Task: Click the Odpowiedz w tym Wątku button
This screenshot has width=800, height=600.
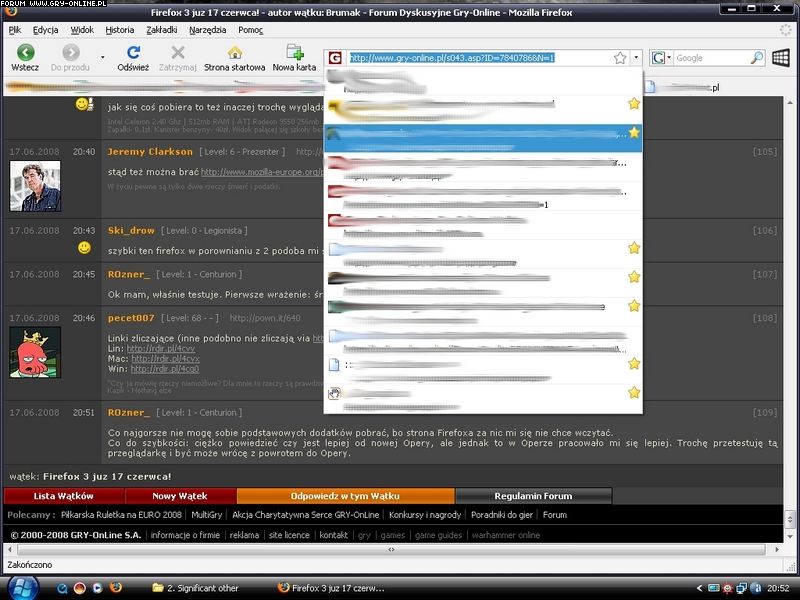Action: [345, 496]
